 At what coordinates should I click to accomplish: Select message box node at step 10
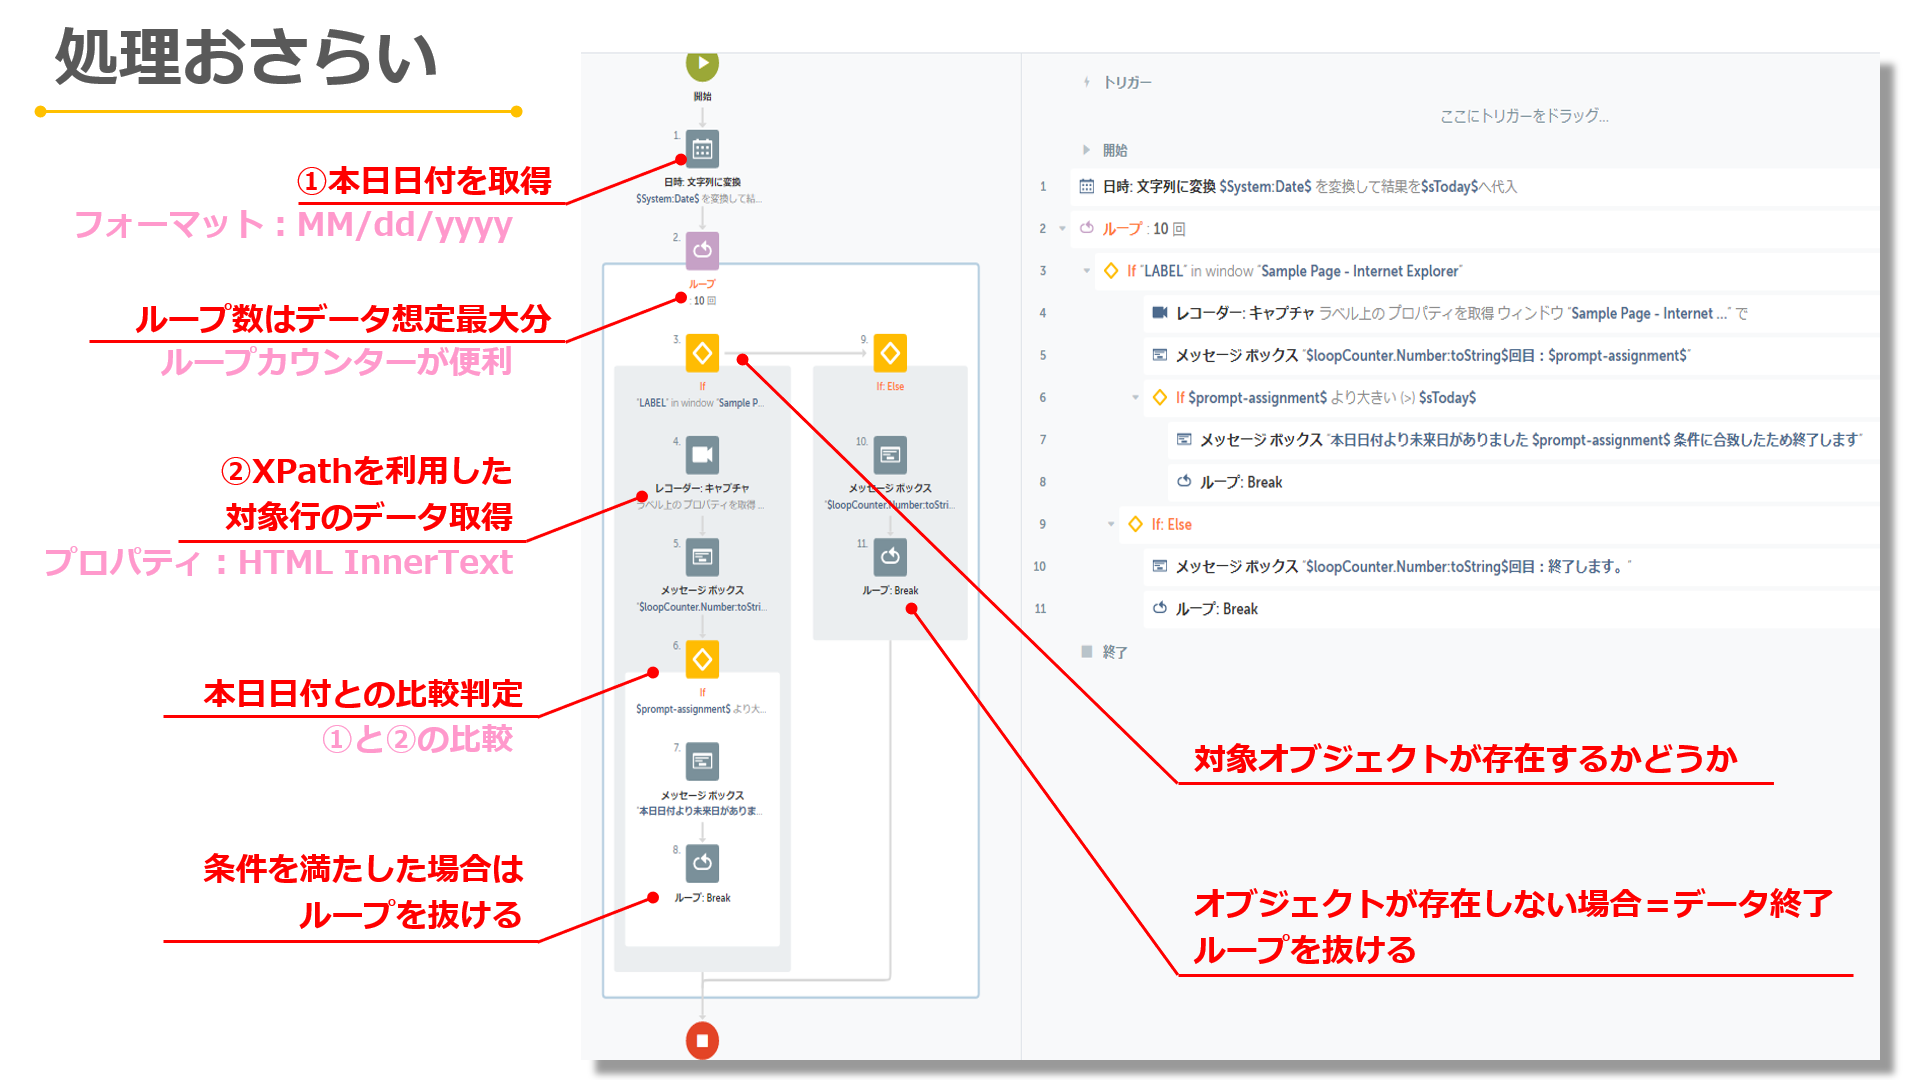pos(890,455)
